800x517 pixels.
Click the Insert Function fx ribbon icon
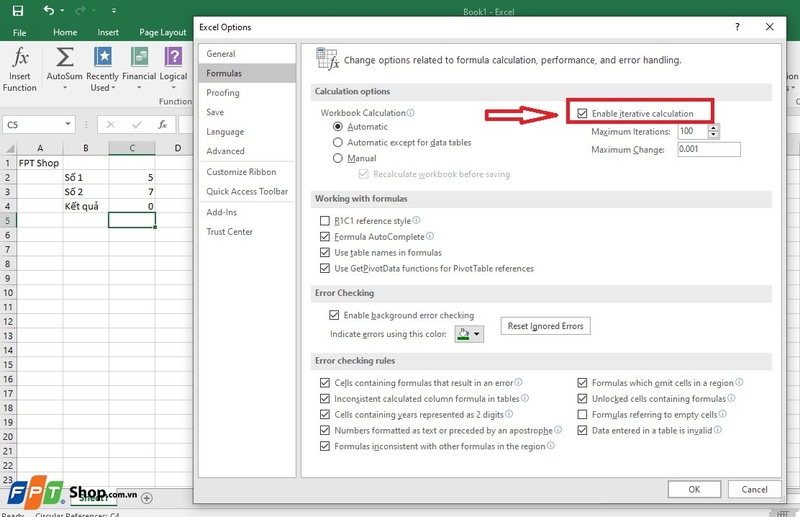coord(20,57)
